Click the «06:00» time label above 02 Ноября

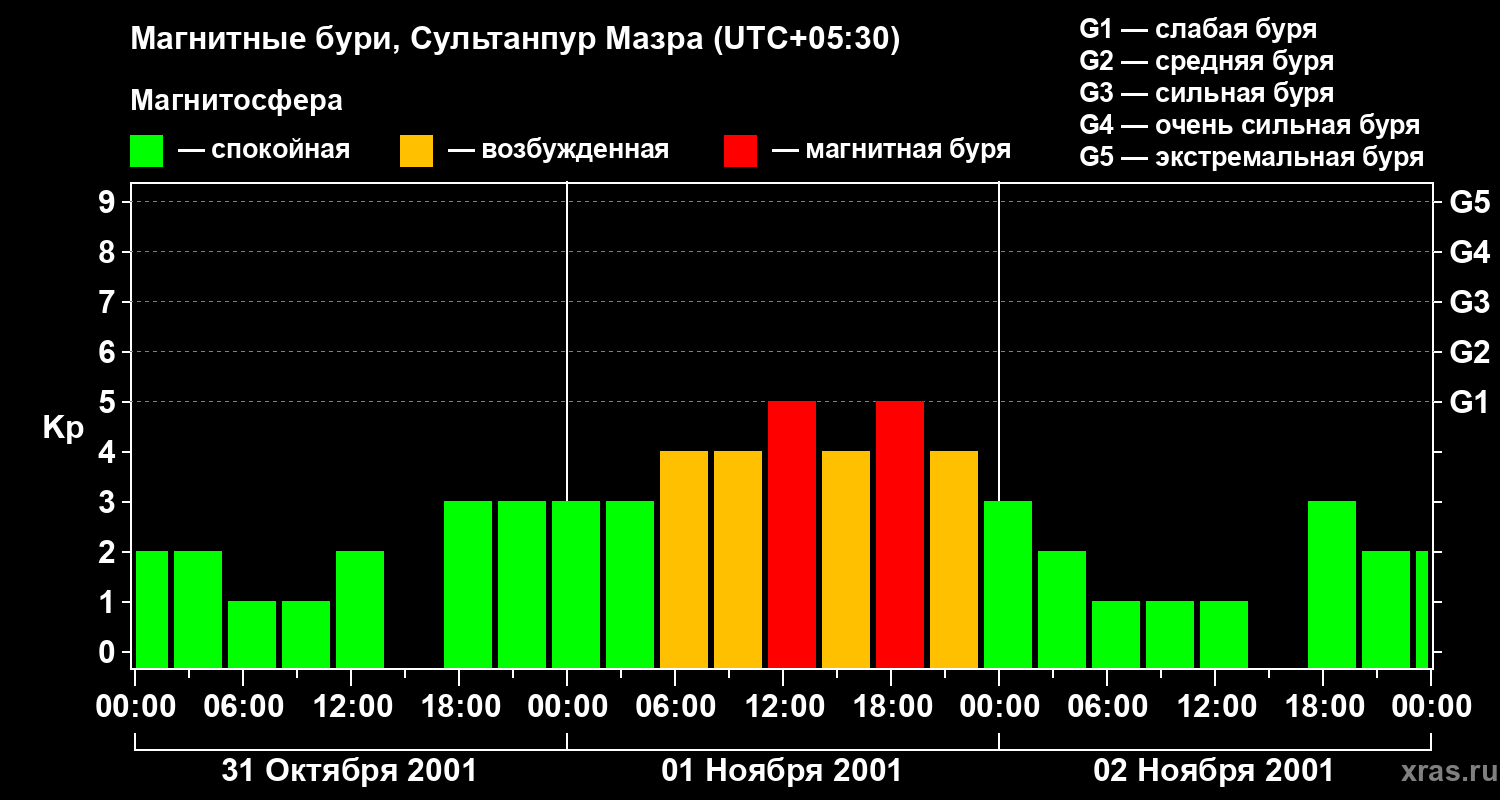coord(1107,707)
